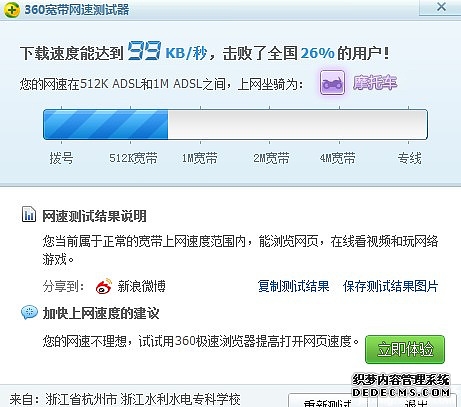Viewport: 461px width, 407px height.
Task: Click the chart icon beside 网速测试结果说明
Action: [x=29, y=214]
